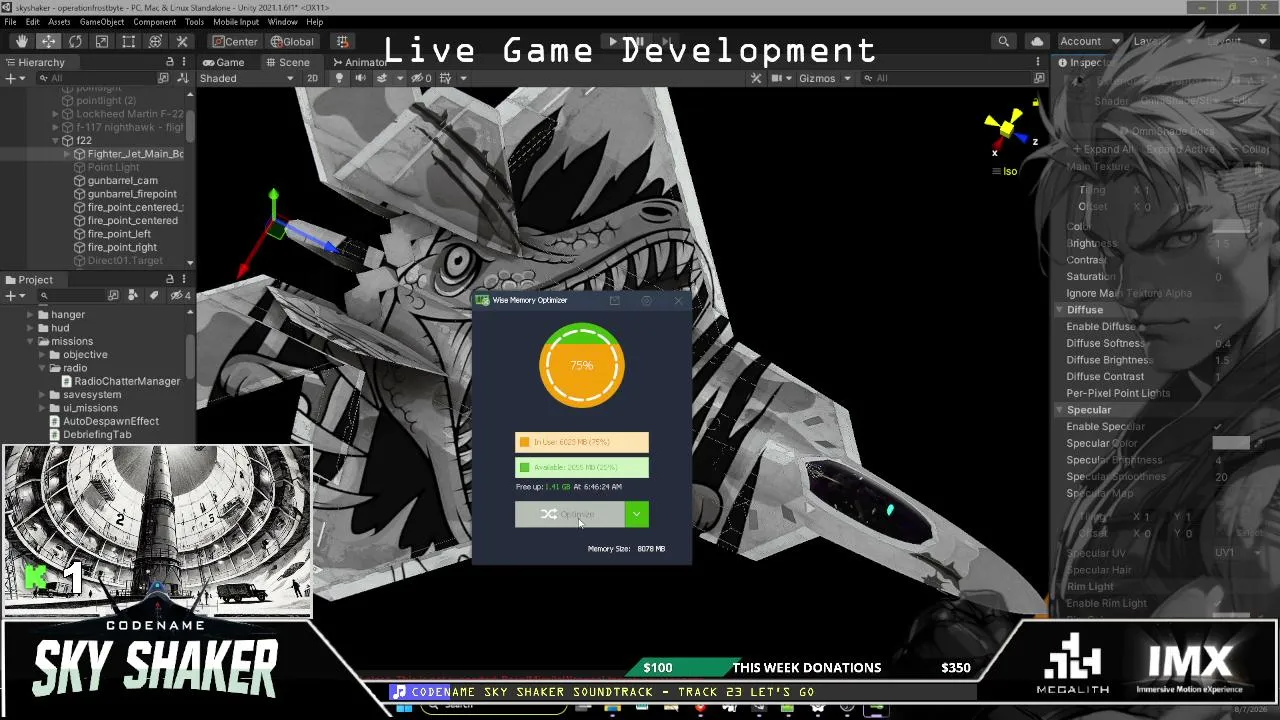Toggle Project hidden packages visibility
The width and height of the screenshot is (1280, 720).
pyautogui.click(x=180, y=296)
